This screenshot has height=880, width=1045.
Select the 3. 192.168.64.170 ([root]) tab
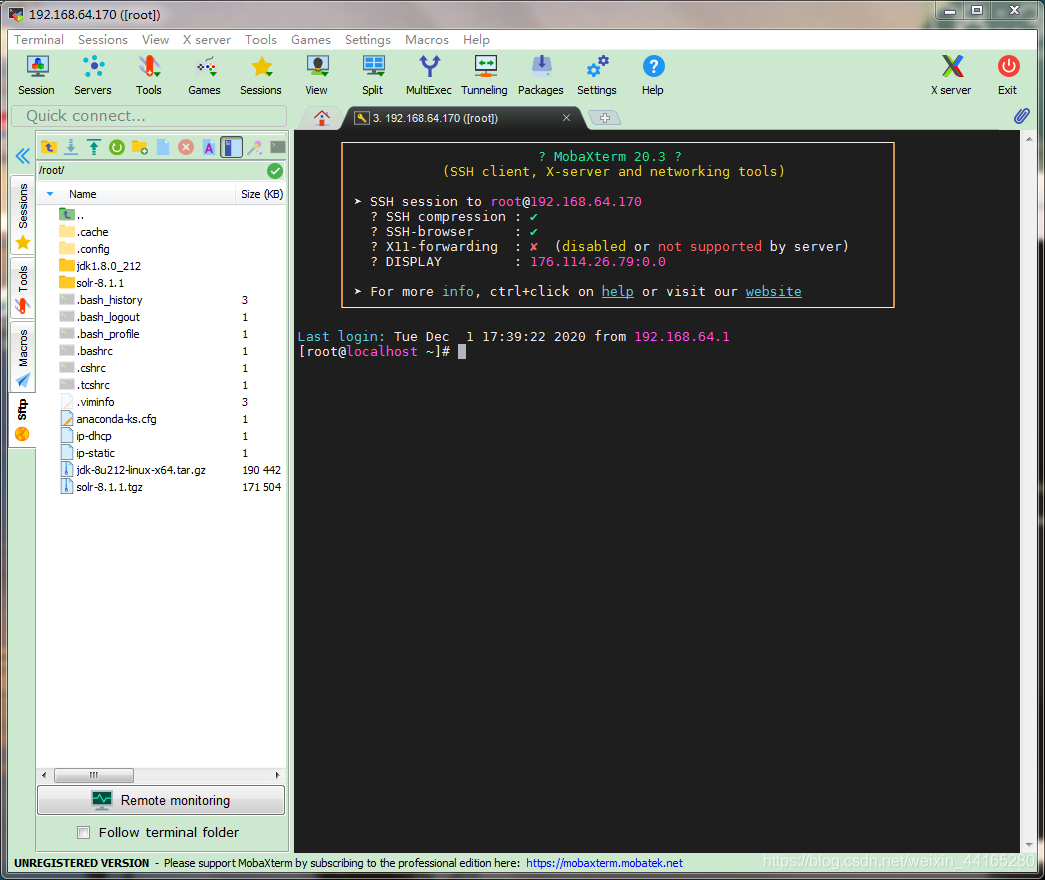point(435,118)
